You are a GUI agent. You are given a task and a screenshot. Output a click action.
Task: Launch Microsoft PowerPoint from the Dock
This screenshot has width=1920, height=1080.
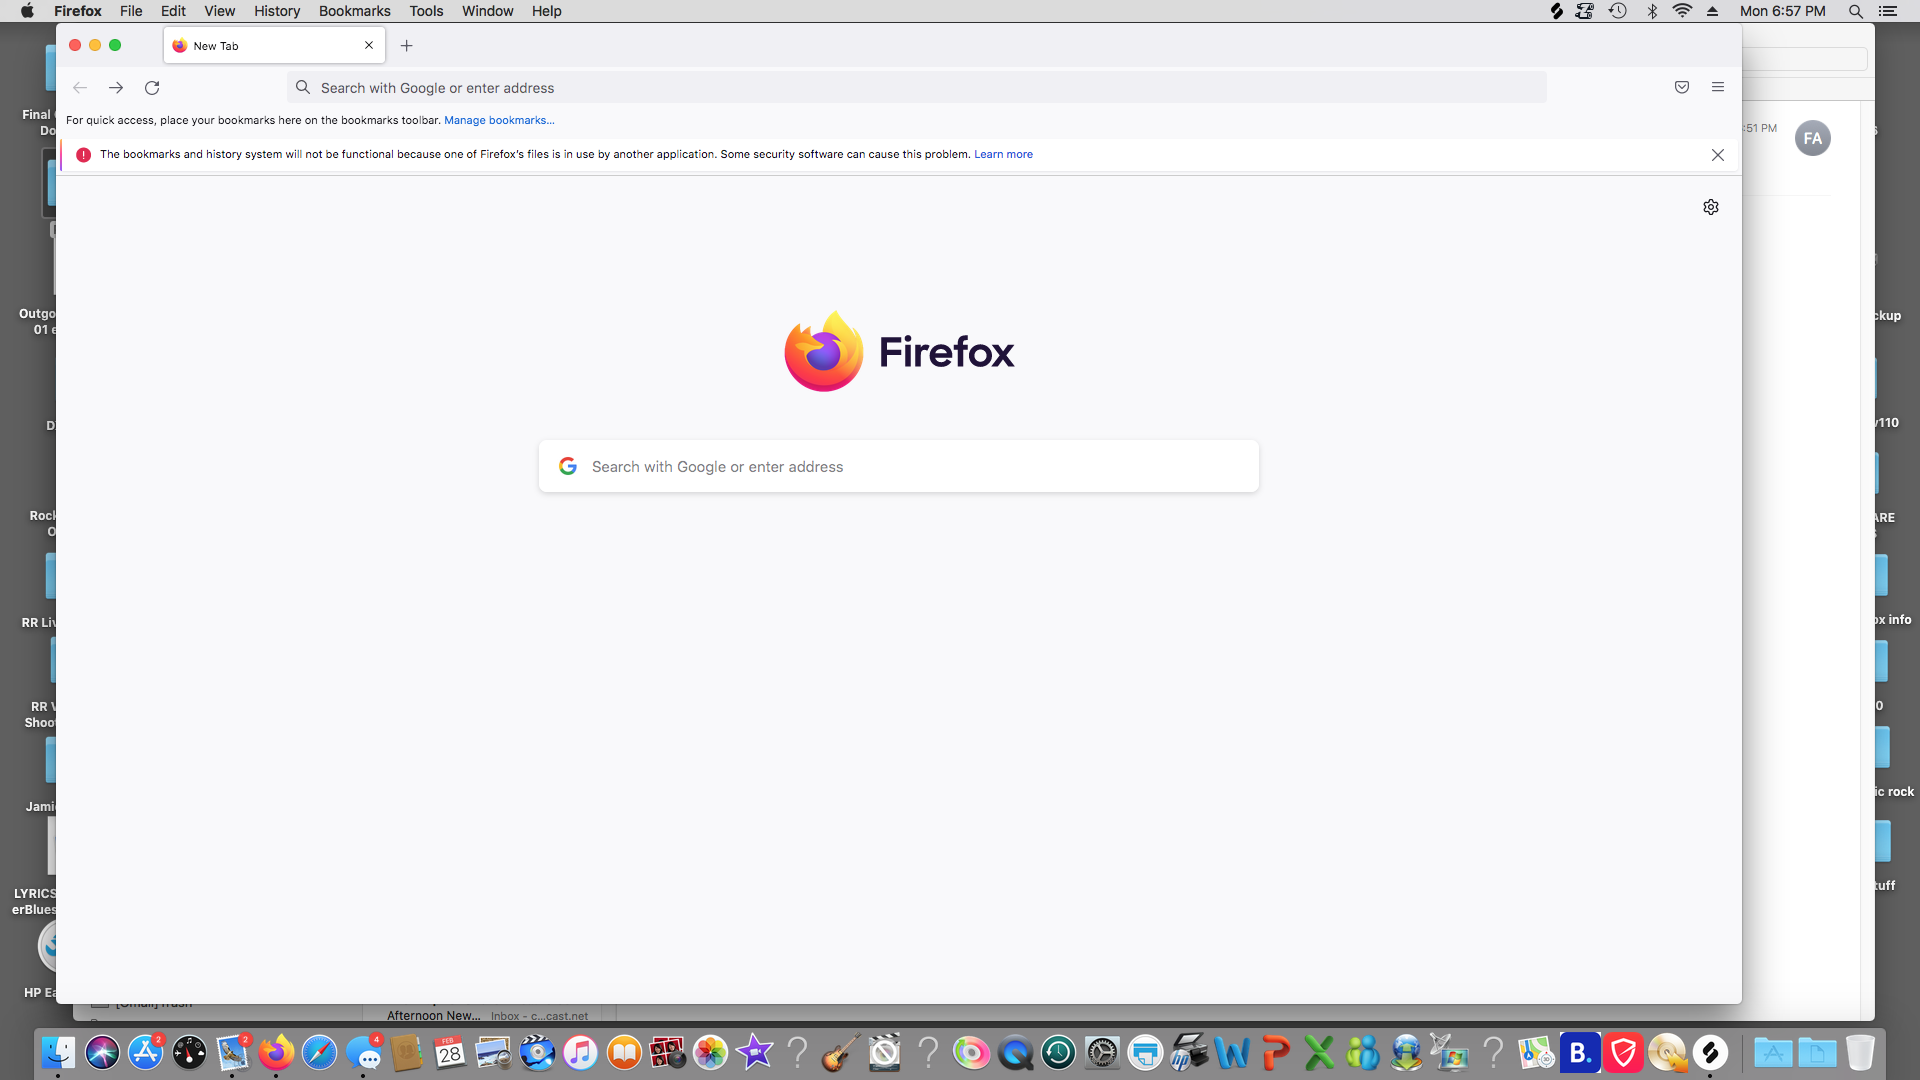coord(1276,1052)
